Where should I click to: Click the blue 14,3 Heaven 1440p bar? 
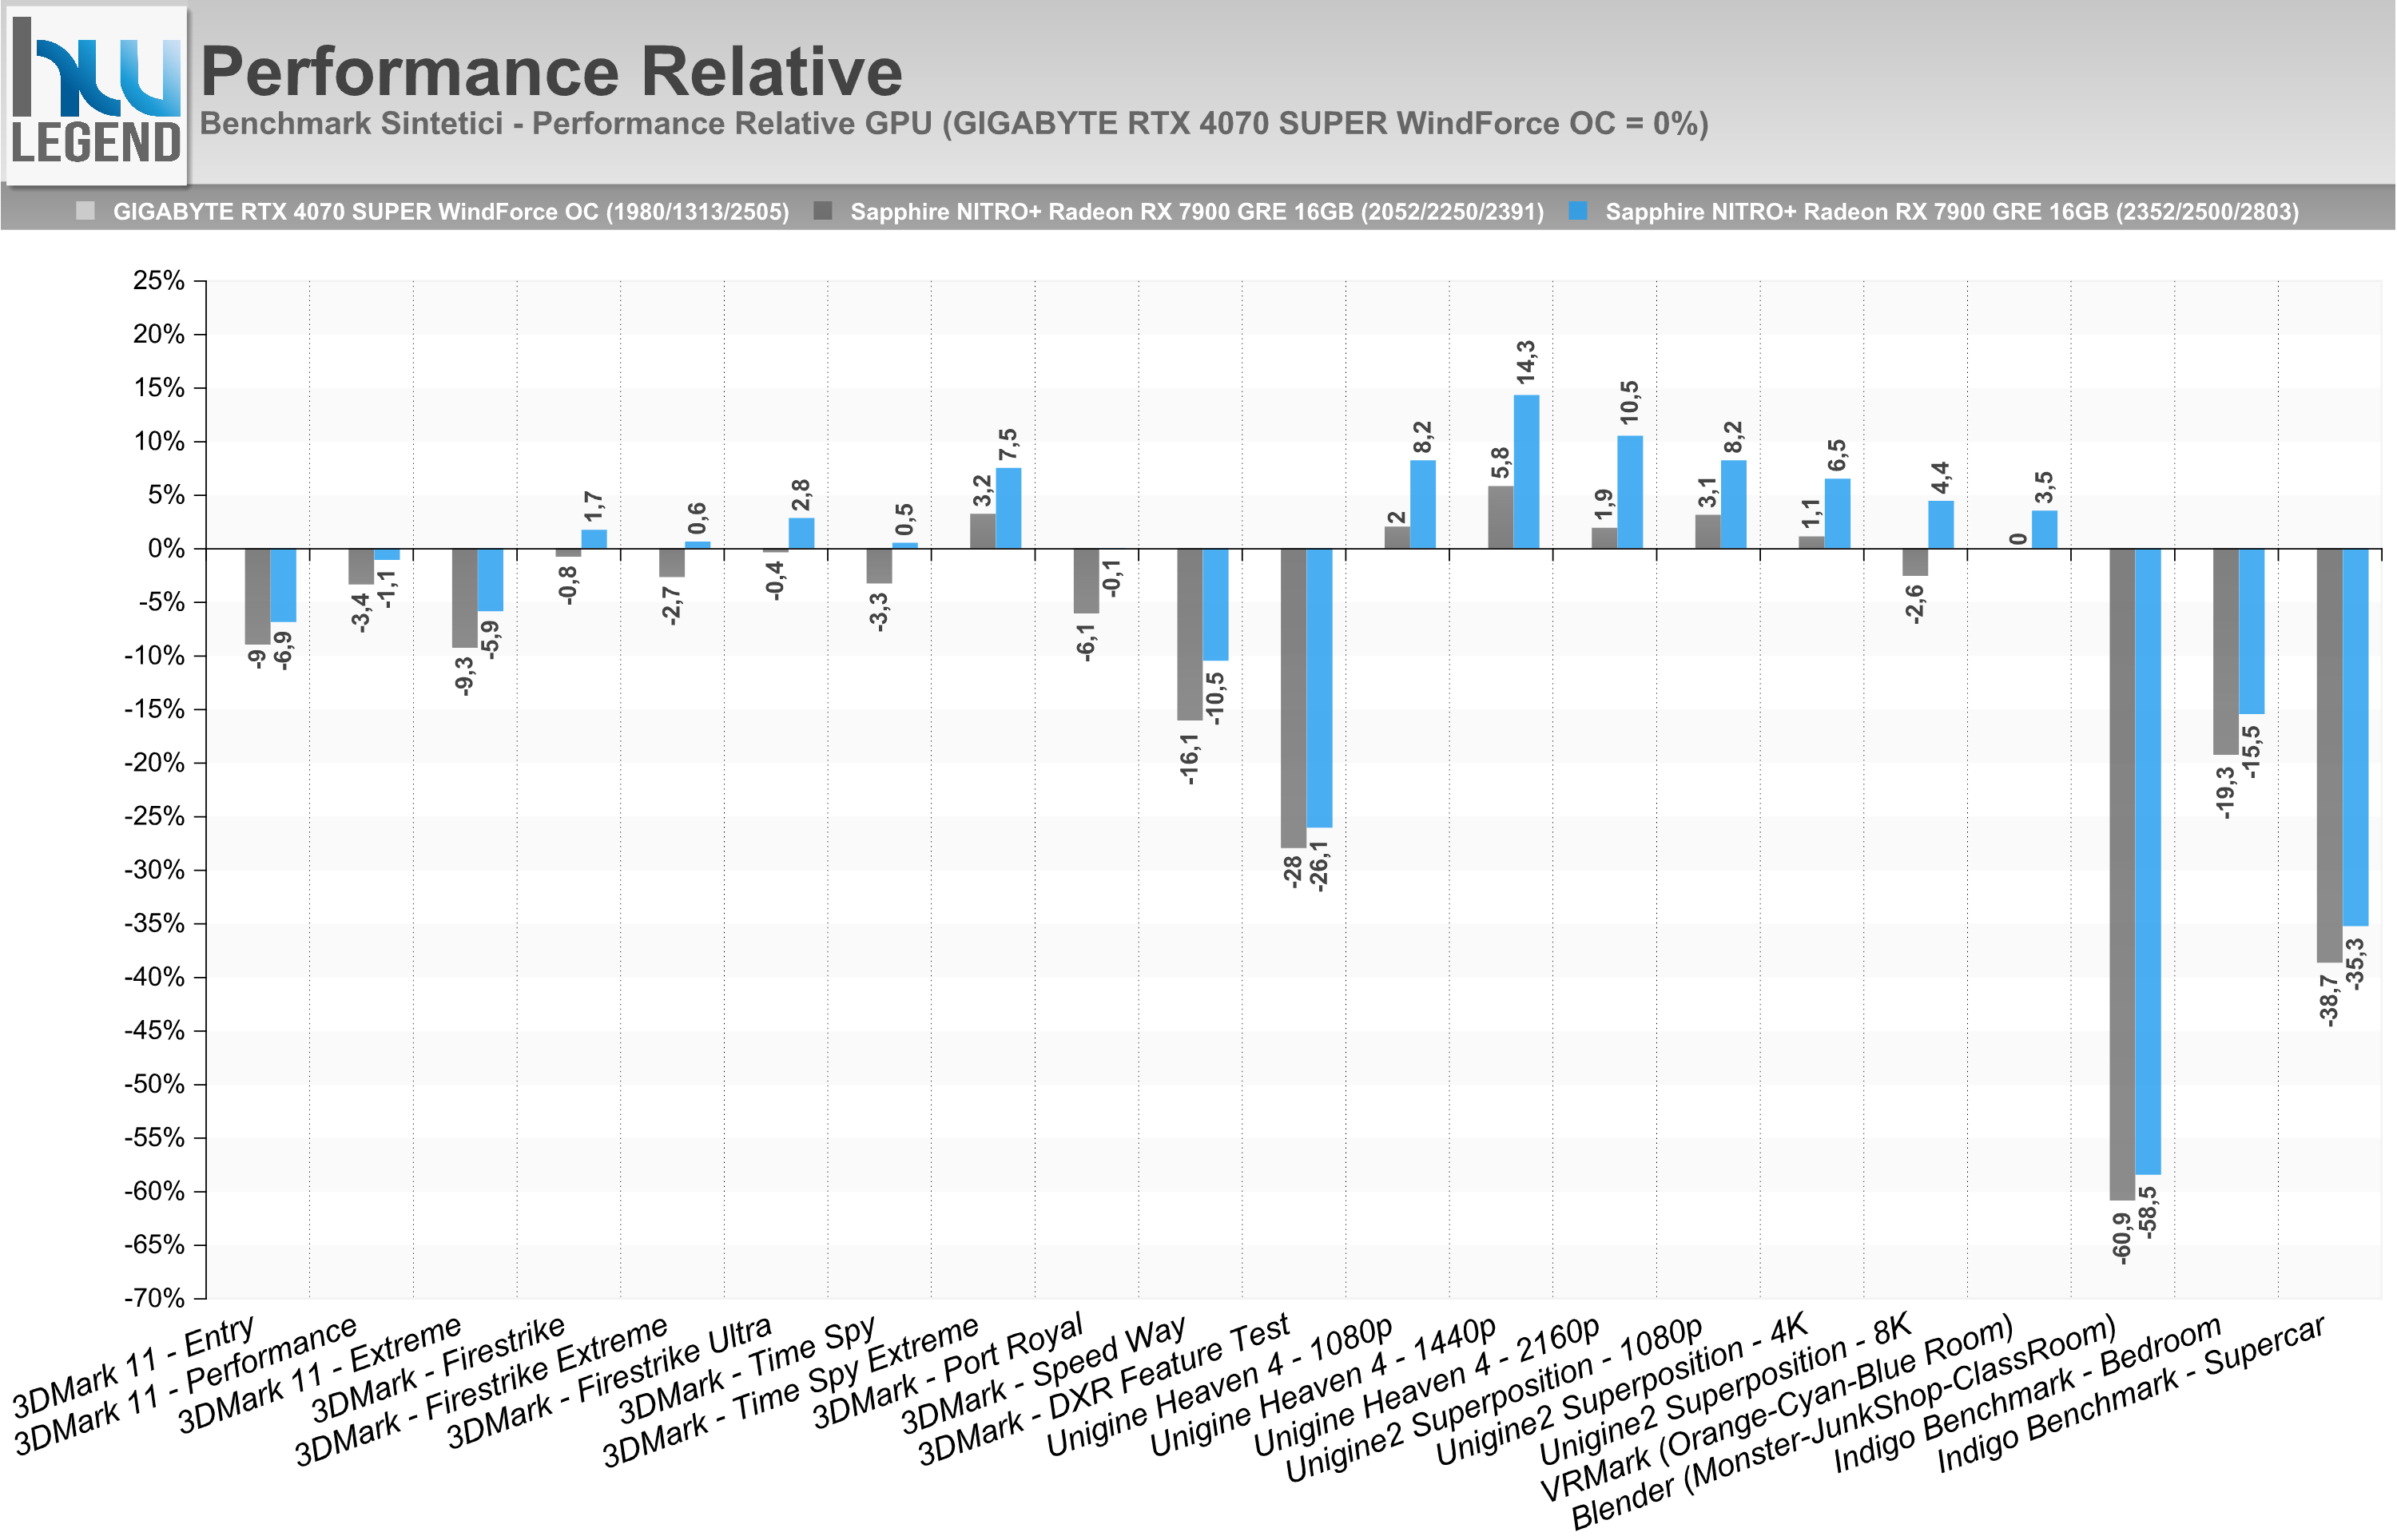(1526, 472)
